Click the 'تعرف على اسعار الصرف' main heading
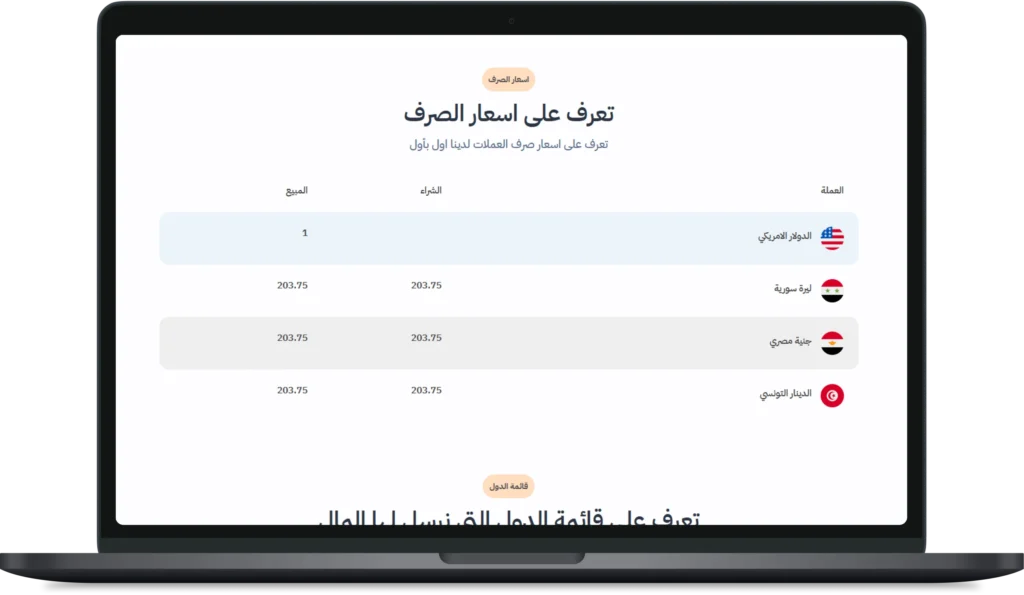This screenshot has height=595, width=1024. (508, 114)
